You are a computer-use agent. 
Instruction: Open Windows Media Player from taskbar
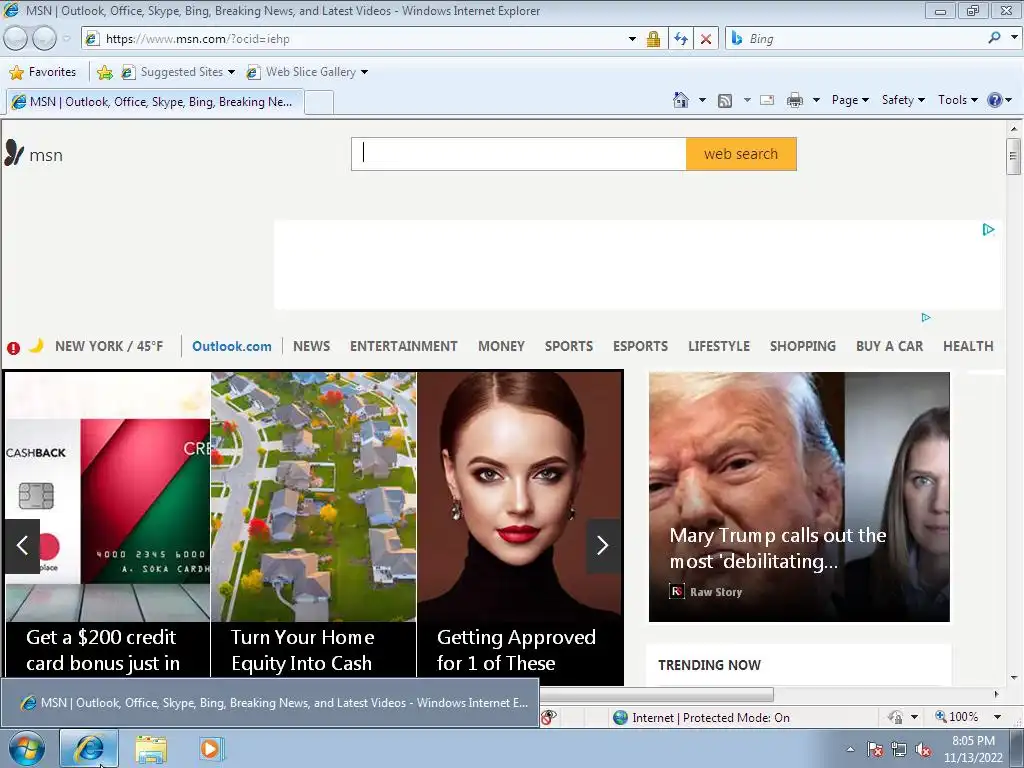pyautogui.click(x=211, y=748)
